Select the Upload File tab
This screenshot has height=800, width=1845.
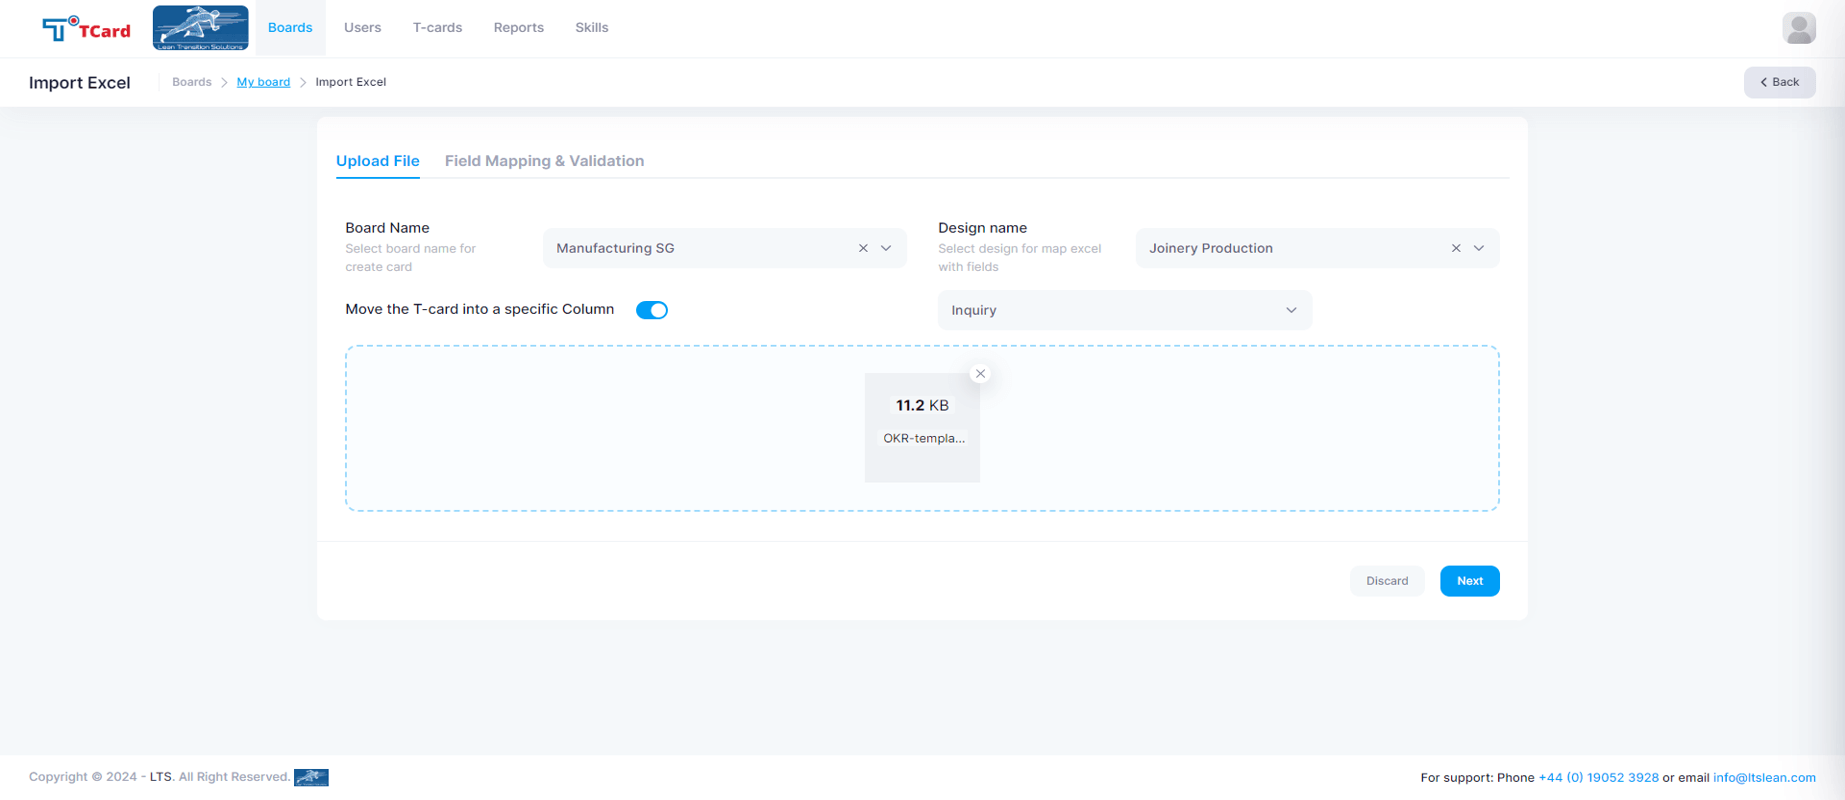point(377,161)
